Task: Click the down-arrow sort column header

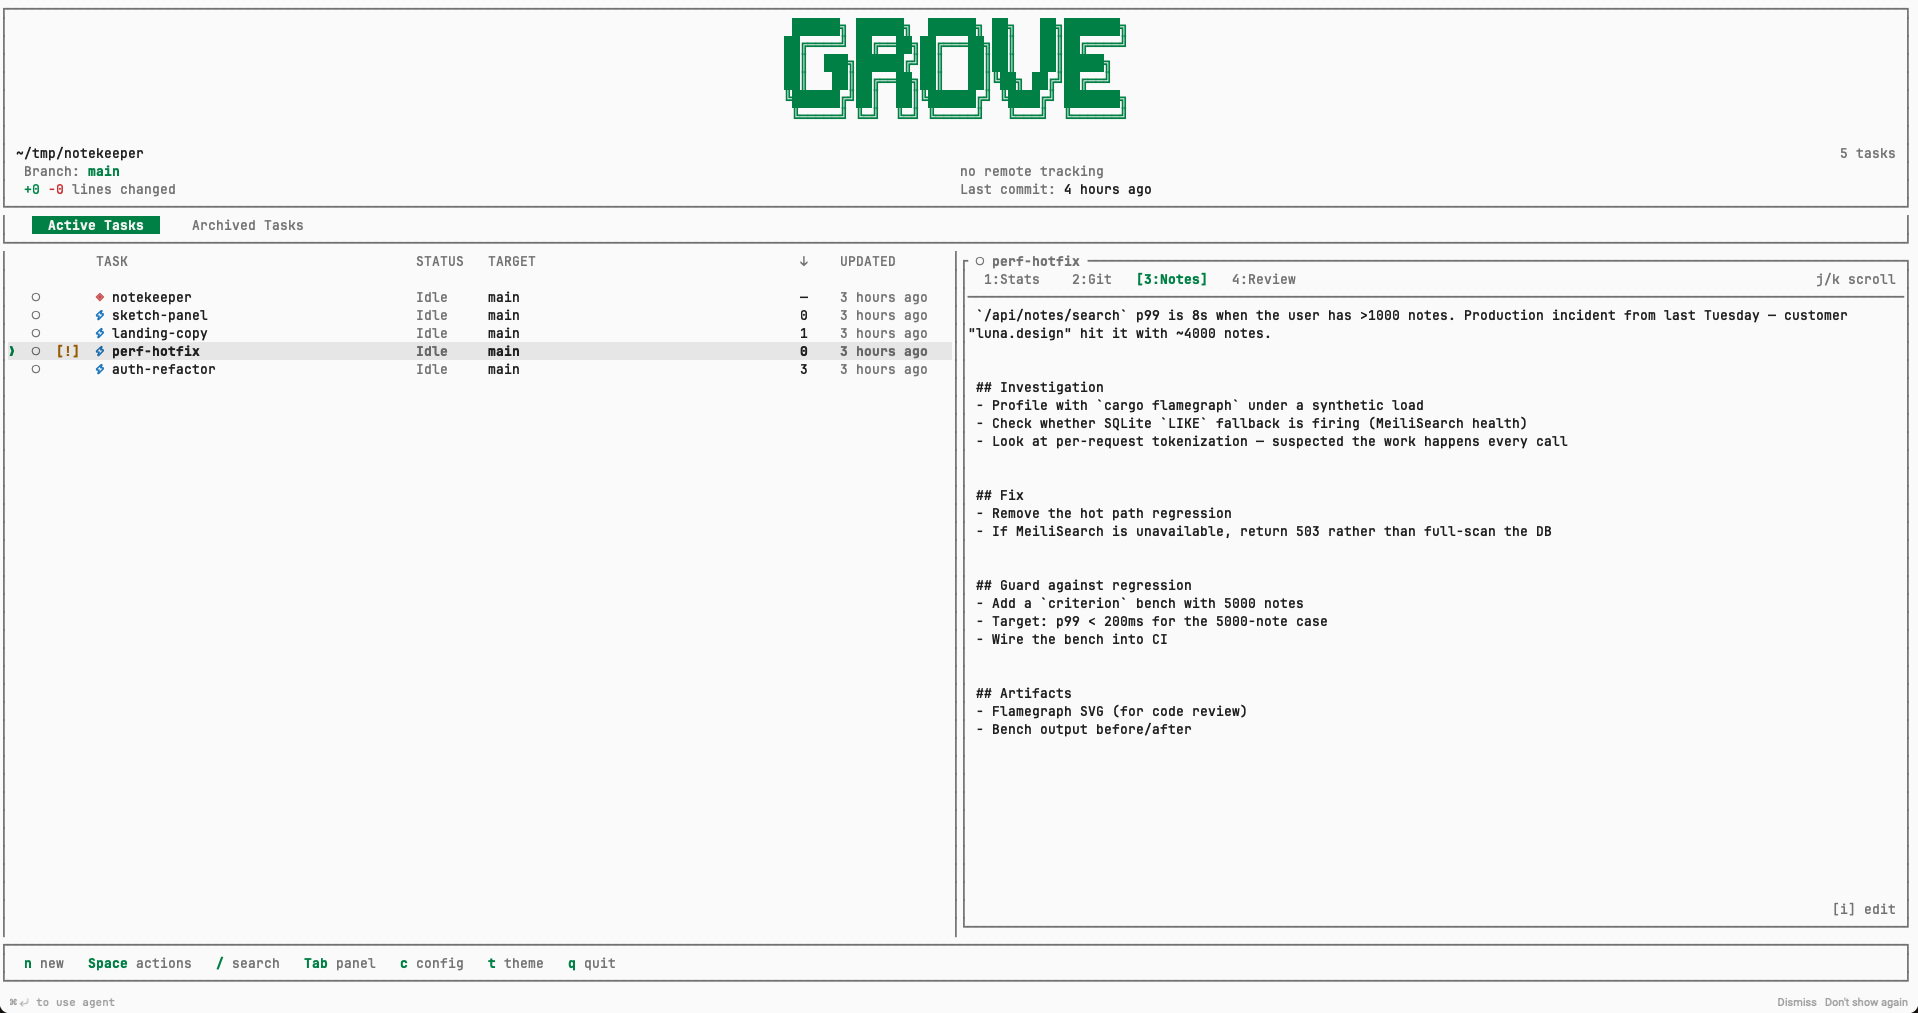Action: (804, 261)
